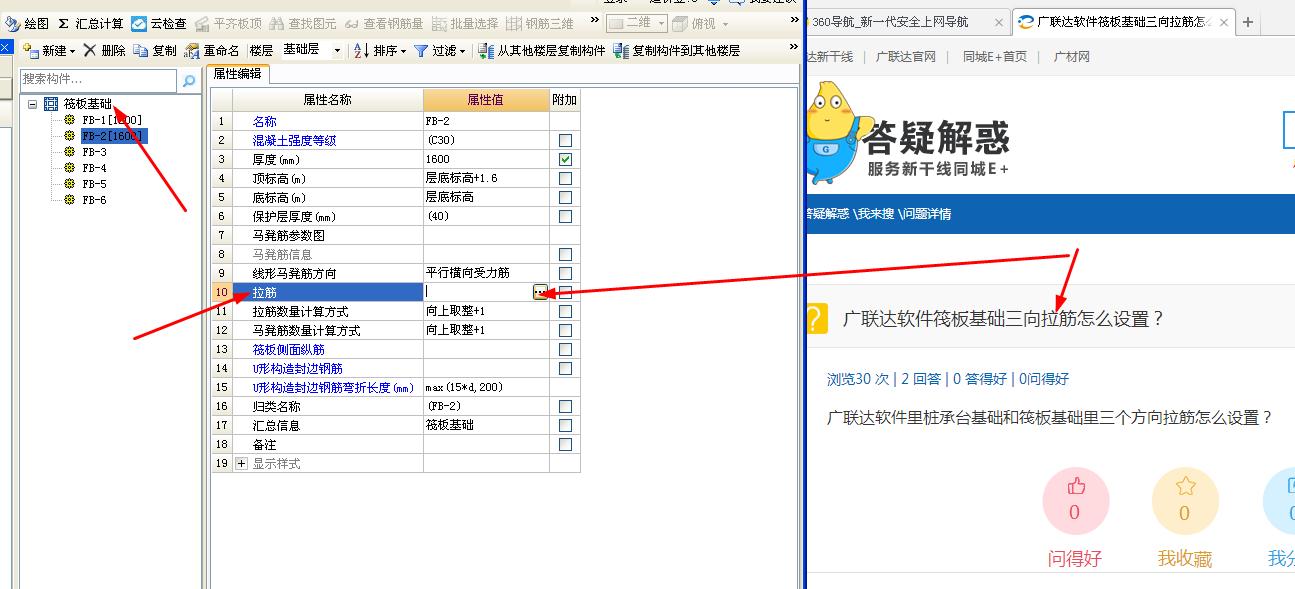Select FB-5 in component tree
This screenshot has width=1295, height=589.
(x=94, y=184)
